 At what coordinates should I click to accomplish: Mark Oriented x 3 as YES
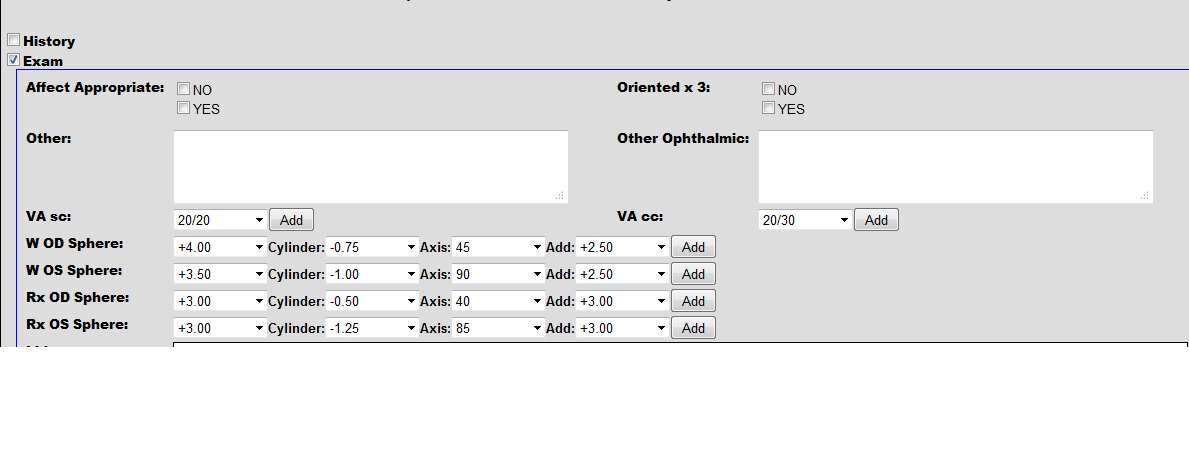(x=769, y=108)
